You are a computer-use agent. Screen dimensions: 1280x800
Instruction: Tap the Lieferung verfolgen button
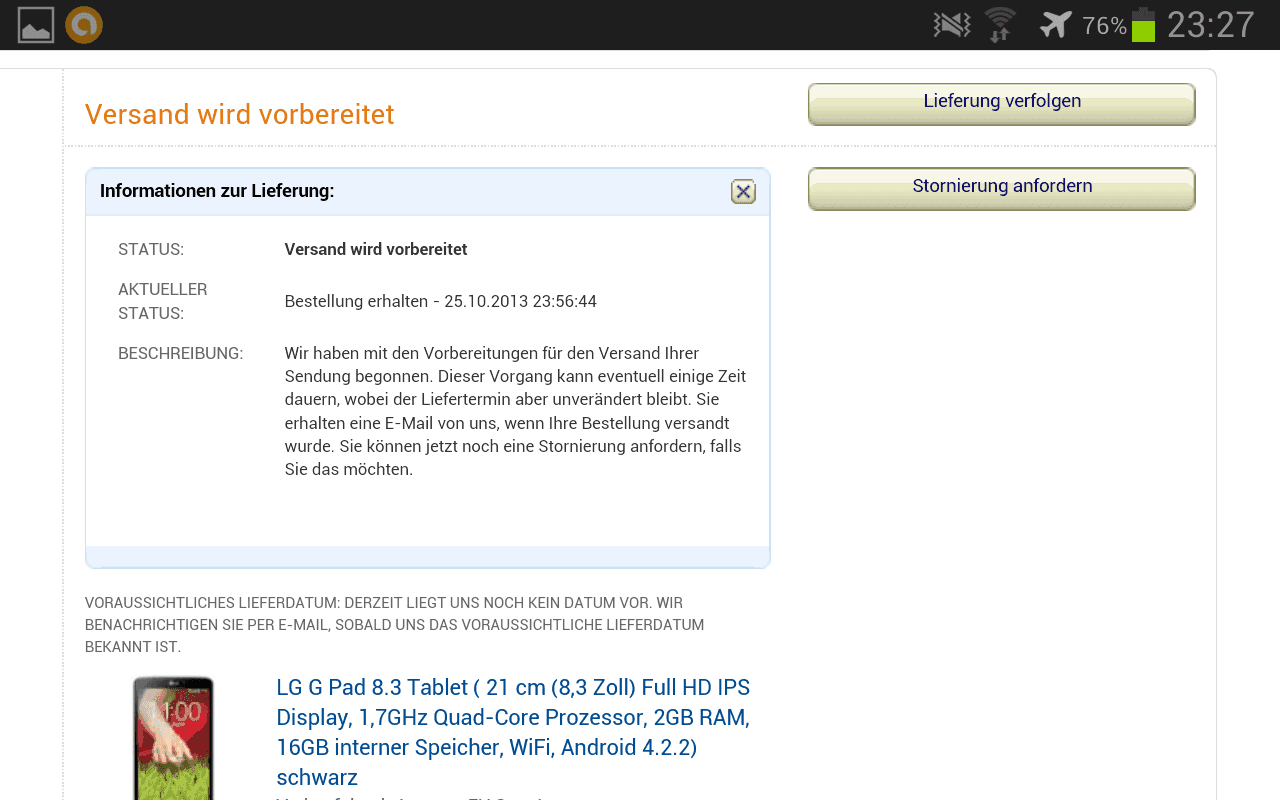[x=1001, y=104]
